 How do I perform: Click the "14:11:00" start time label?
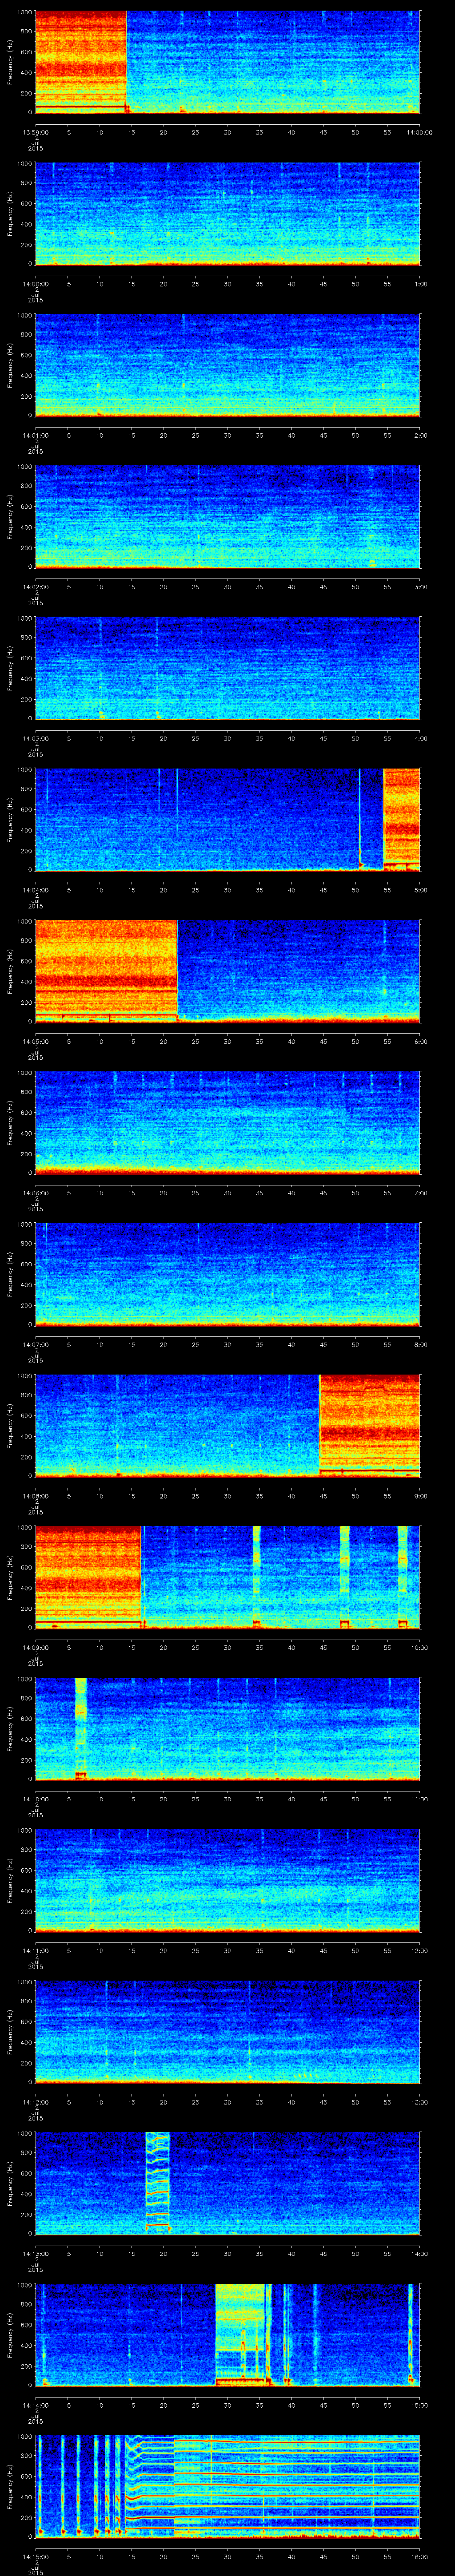[35, 1950]
